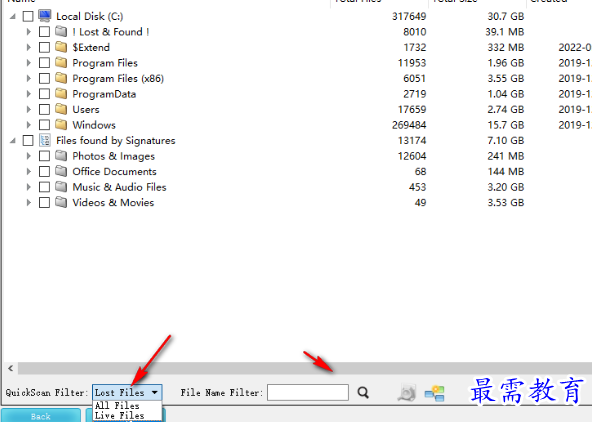Image resolution: width=592 pixels, height=422 pixels.
Task: Tick the Local Disk (C:) checkbox
Action: pyautogui.click(x=28, y=16)
